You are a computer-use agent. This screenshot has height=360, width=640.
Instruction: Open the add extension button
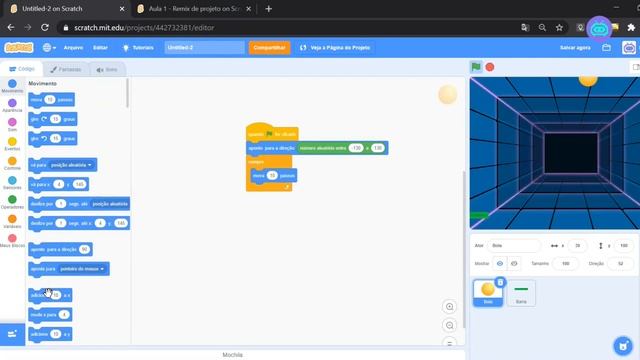click(x=12, y=334)
